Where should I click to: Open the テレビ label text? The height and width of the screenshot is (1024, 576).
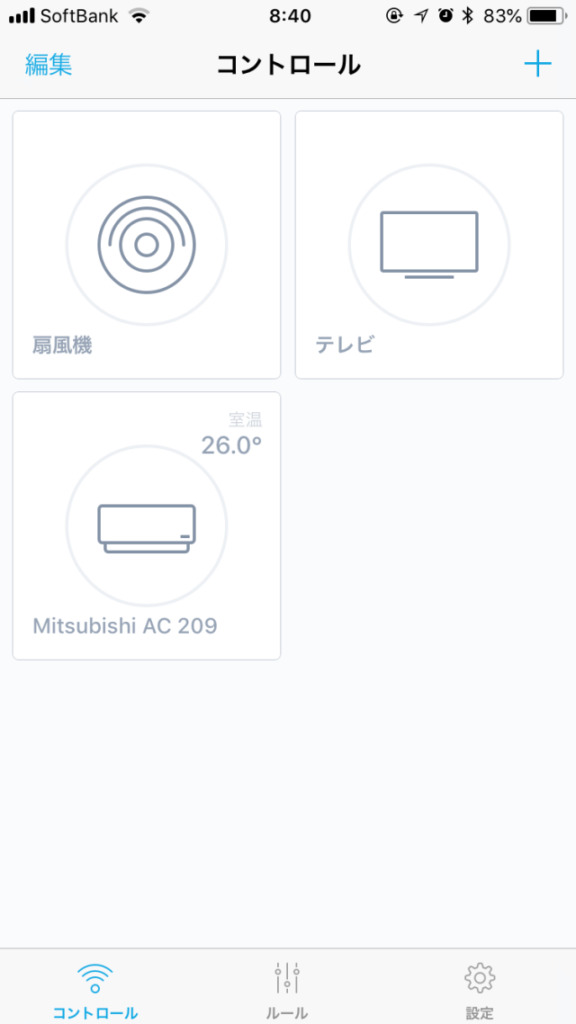[345, 345]
